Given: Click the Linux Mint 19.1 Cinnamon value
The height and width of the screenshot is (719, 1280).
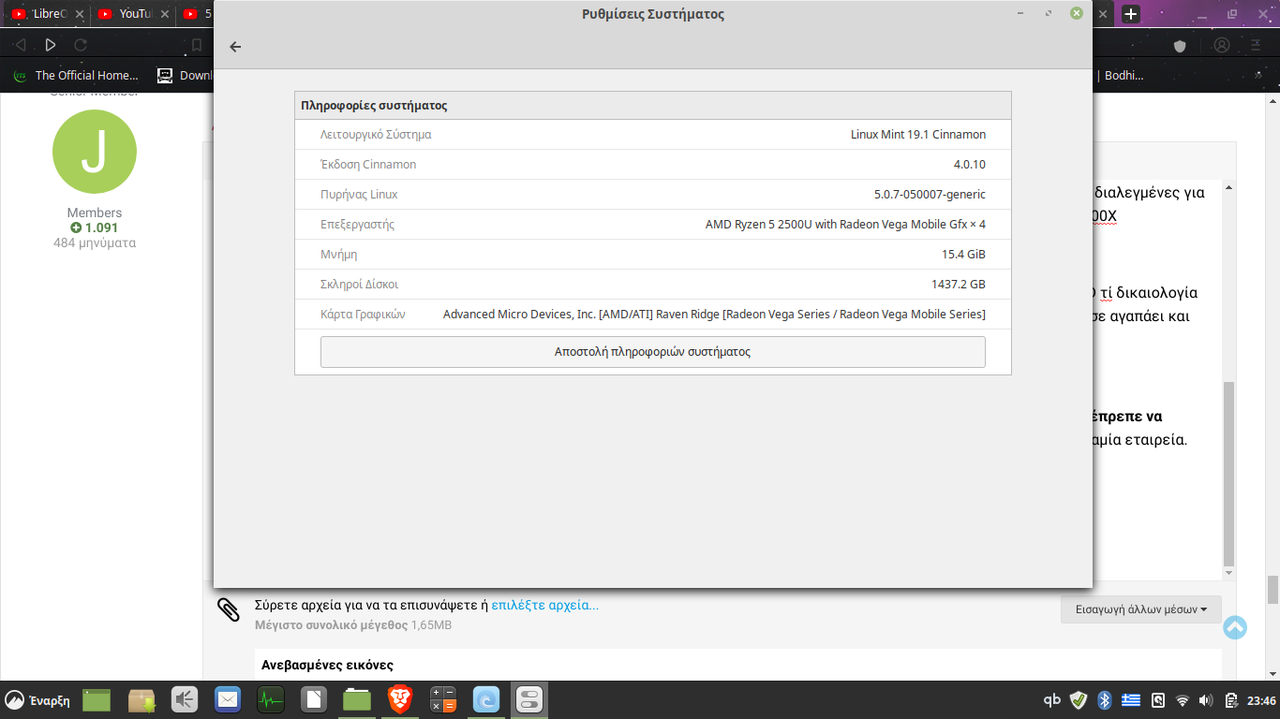Looking at the screenshot, I should click(x=918, y=134).
